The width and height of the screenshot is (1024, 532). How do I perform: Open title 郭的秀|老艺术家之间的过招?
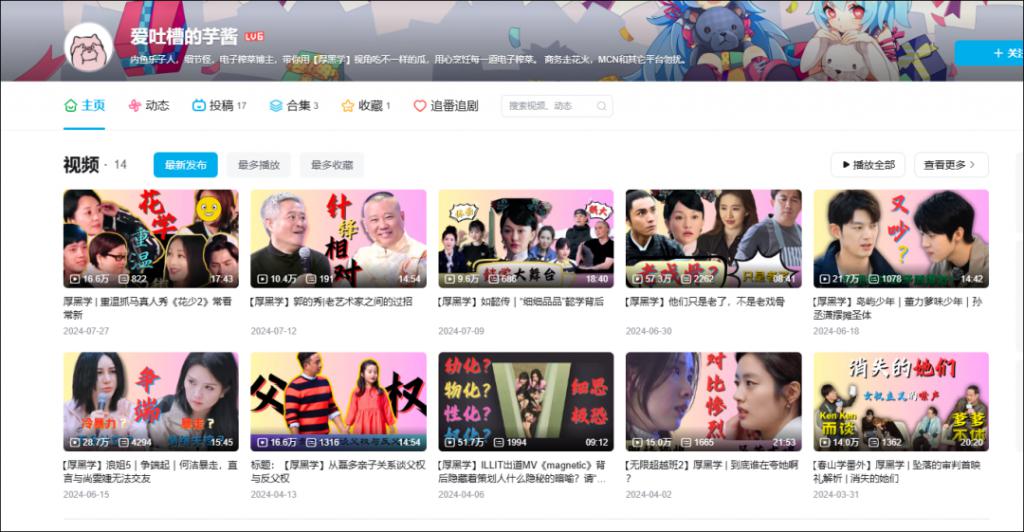pyautogui.click(x=332, y=302)
